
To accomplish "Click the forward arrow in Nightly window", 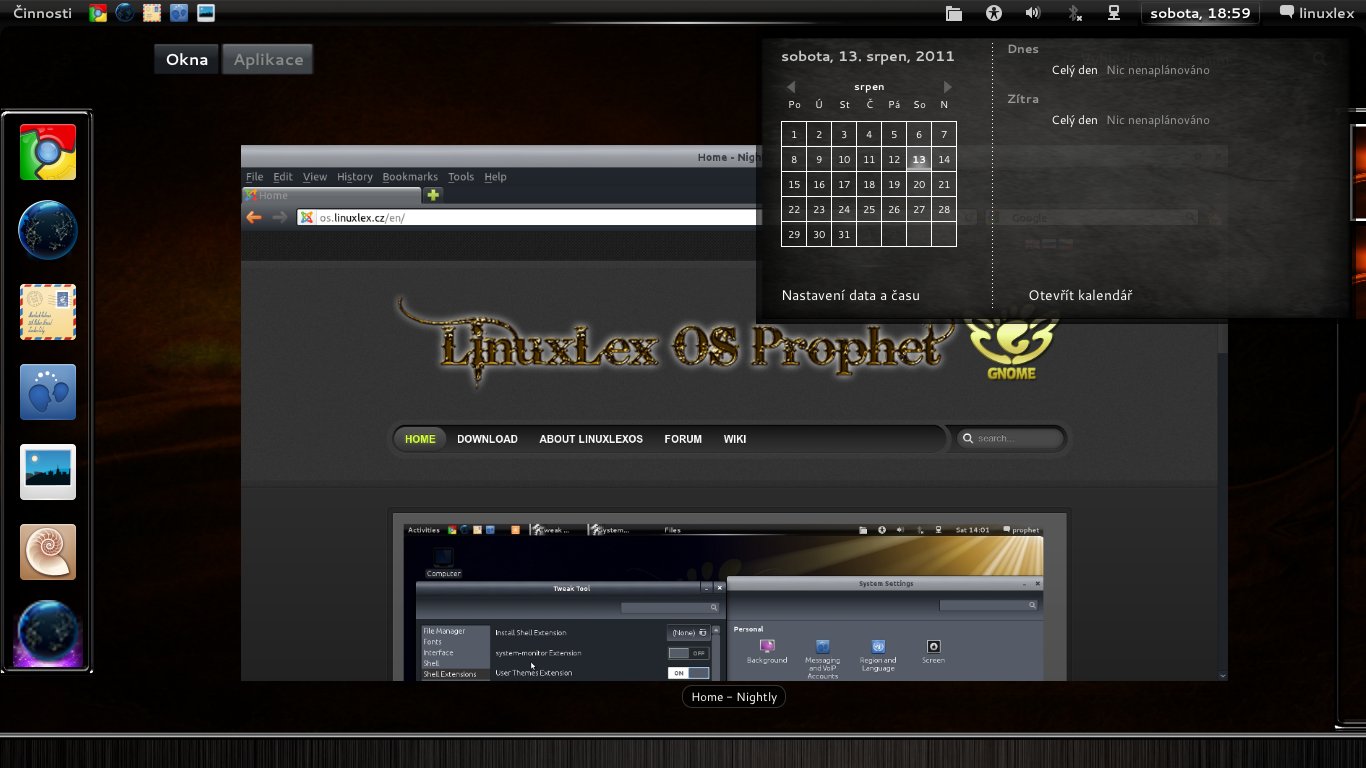I will pyautogui.click(x=280, y=217).
